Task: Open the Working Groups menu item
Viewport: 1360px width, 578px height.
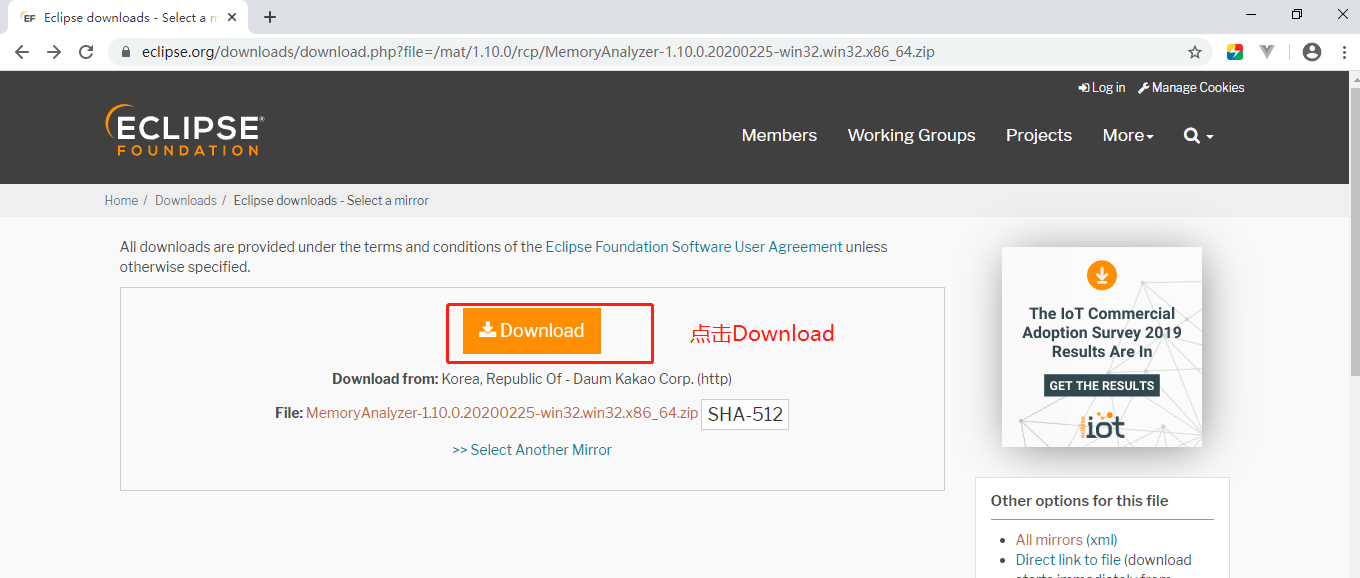Action: click(x=911, y=135)
